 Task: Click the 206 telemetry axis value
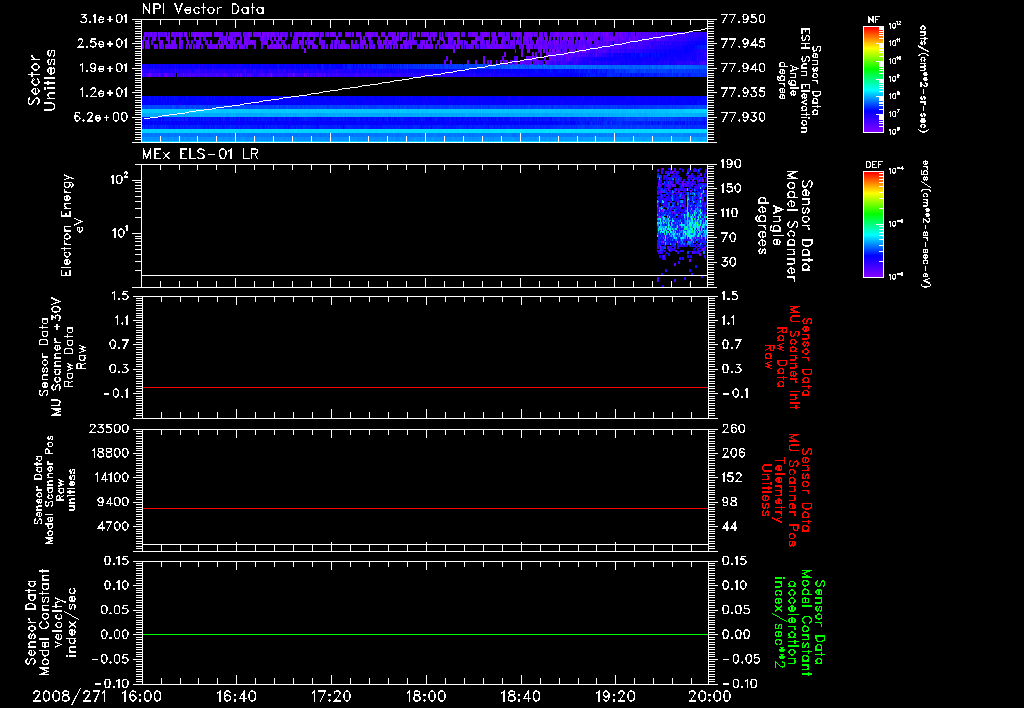733,453
